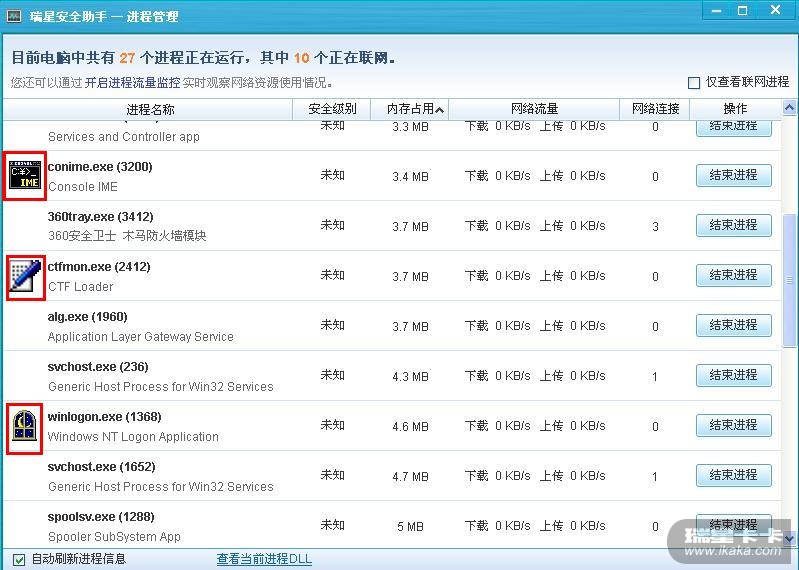Click the vertical scrollbar thumb
The image size is (799, 570).
(789, 280)
